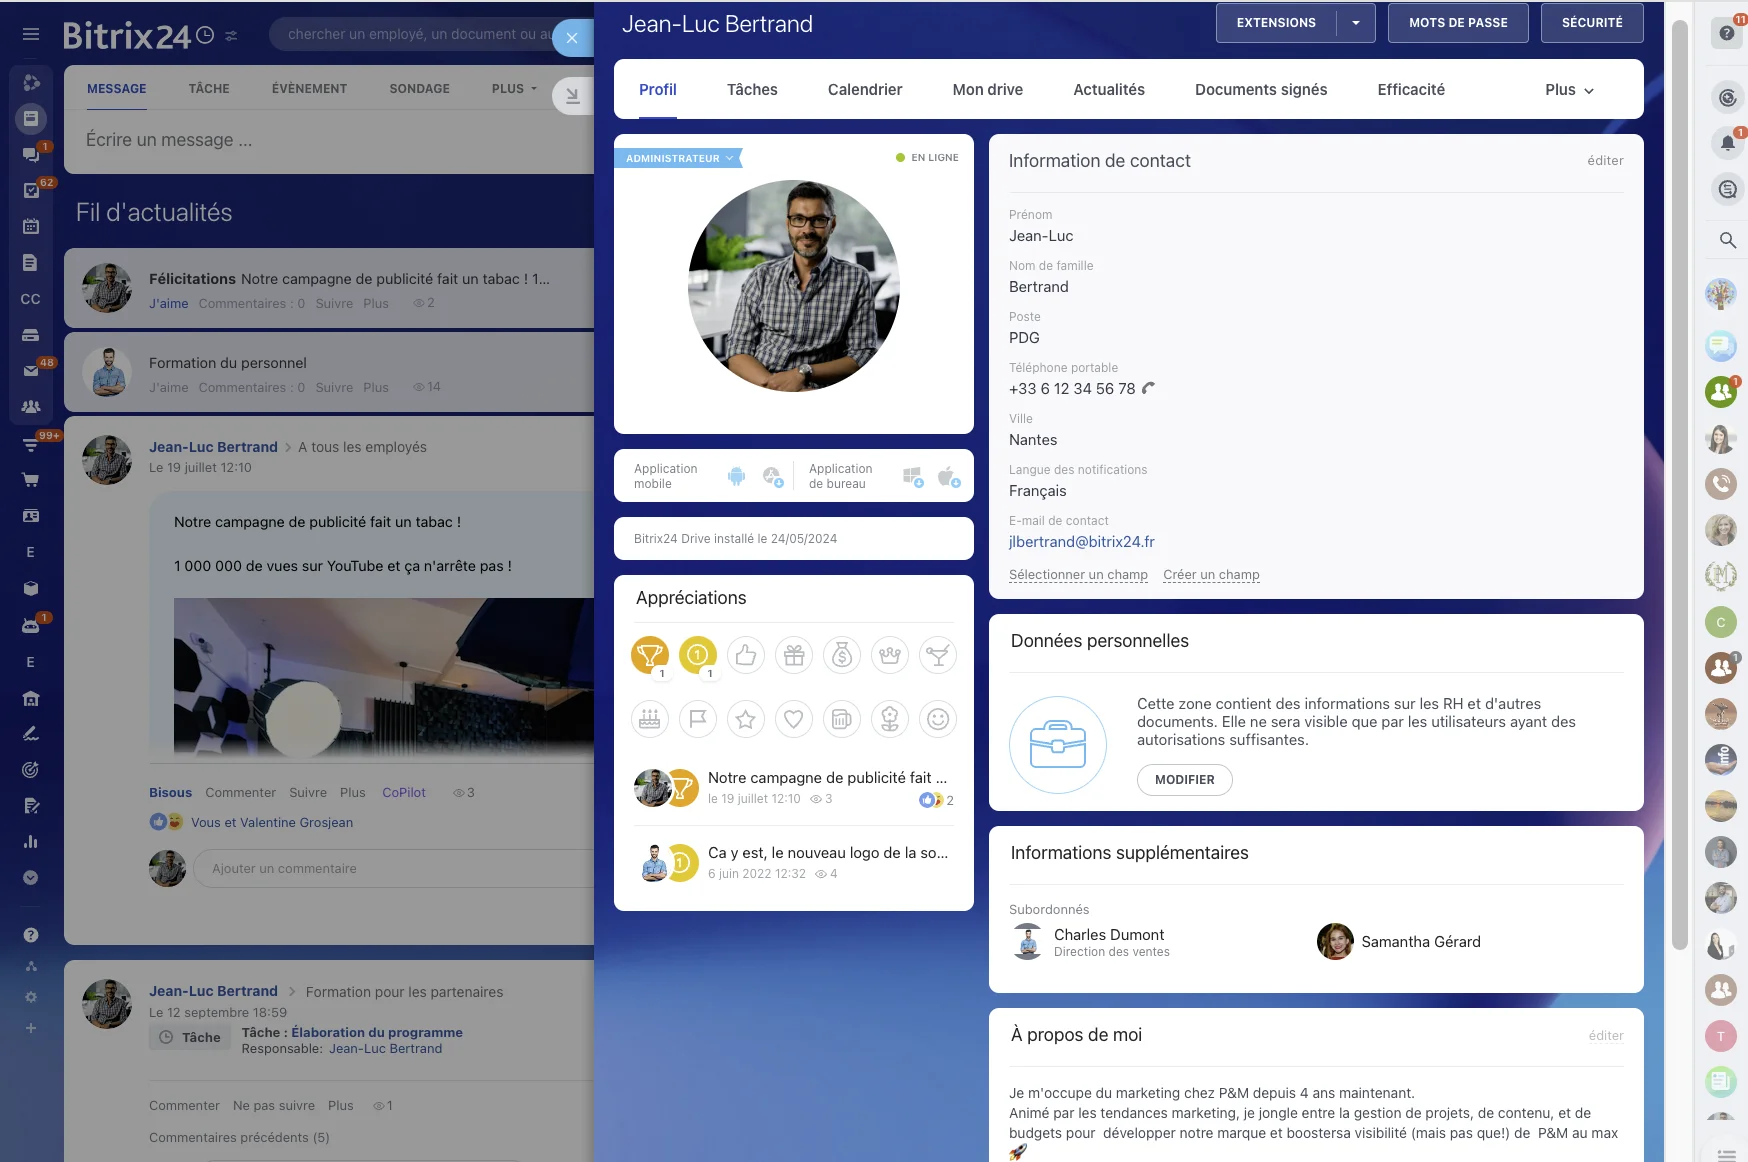This screenshot has width=1748, height=1162.
Task: Open the hamburger menu toggle
Action: coord(31,34)
